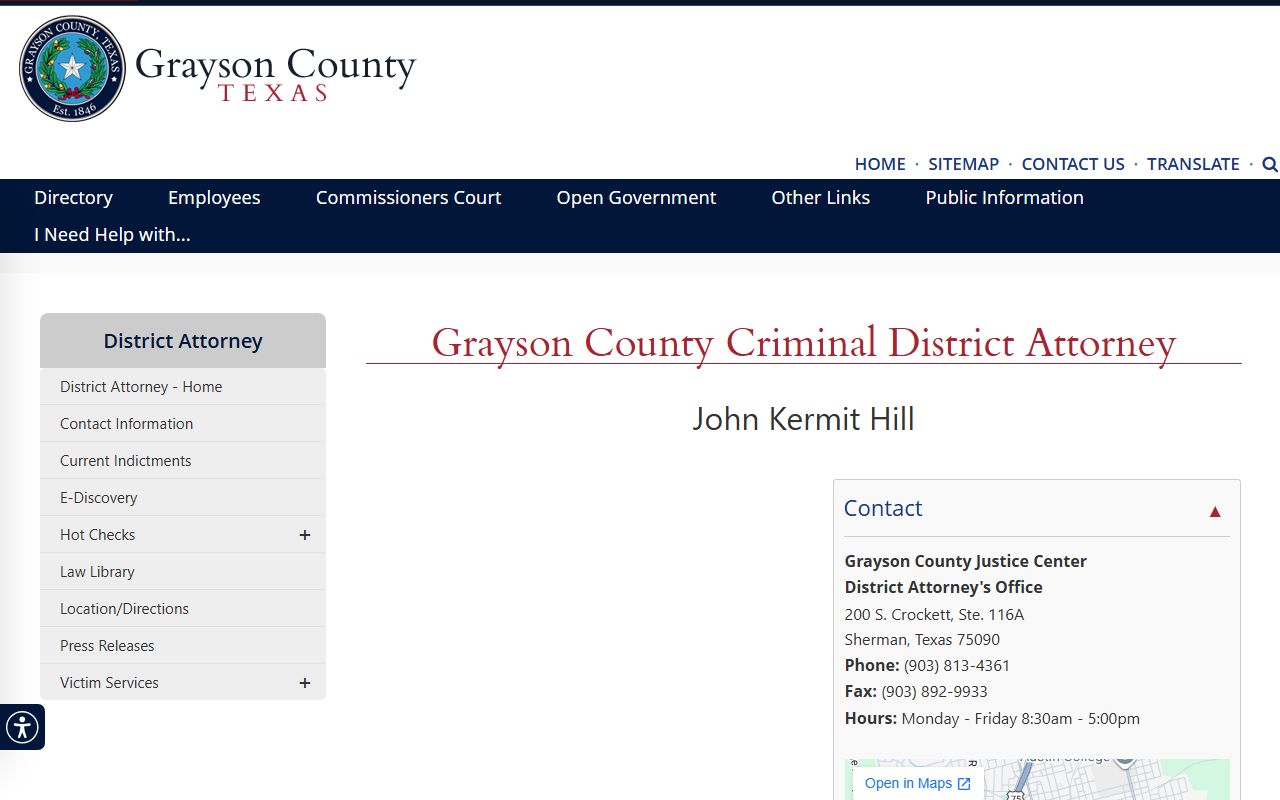Viewport: 1280px width, 800px height.
Task: Click the embedded map preview
Action: [x=1037, y=779]
